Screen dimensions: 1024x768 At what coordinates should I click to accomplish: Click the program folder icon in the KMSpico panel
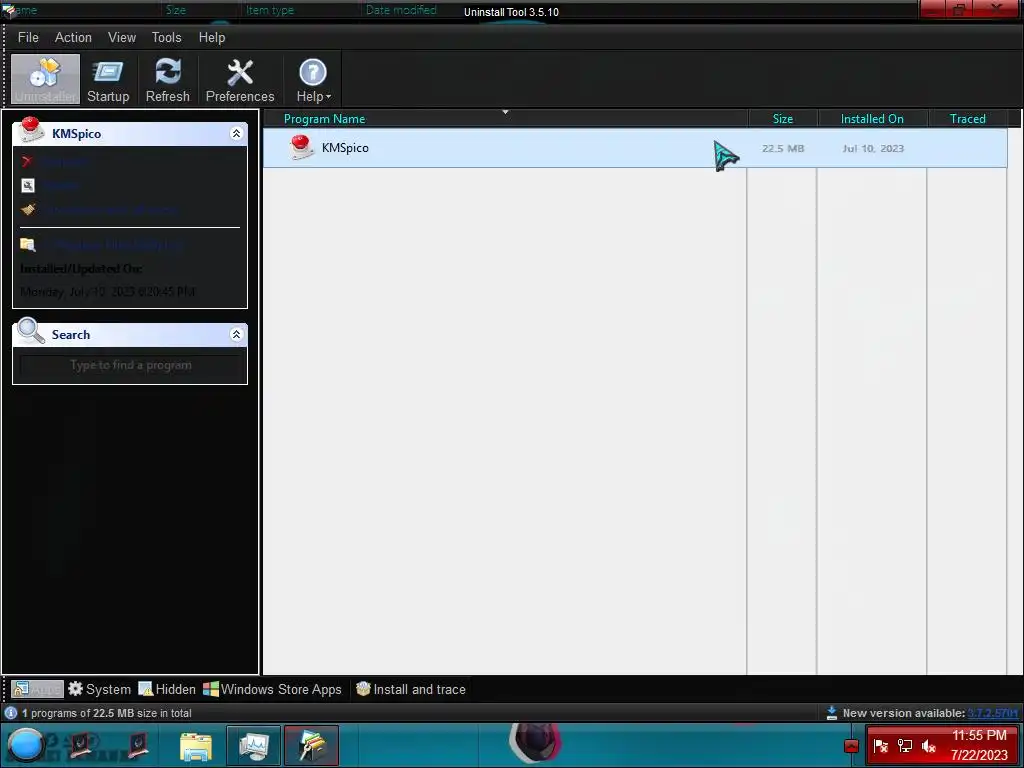(x=27, y=245)
